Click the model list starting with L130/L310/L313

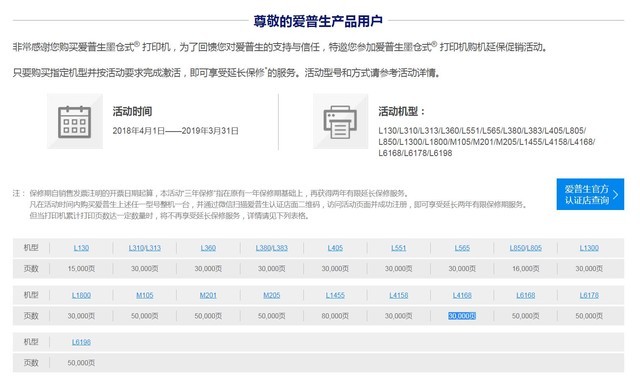point(487,142)
